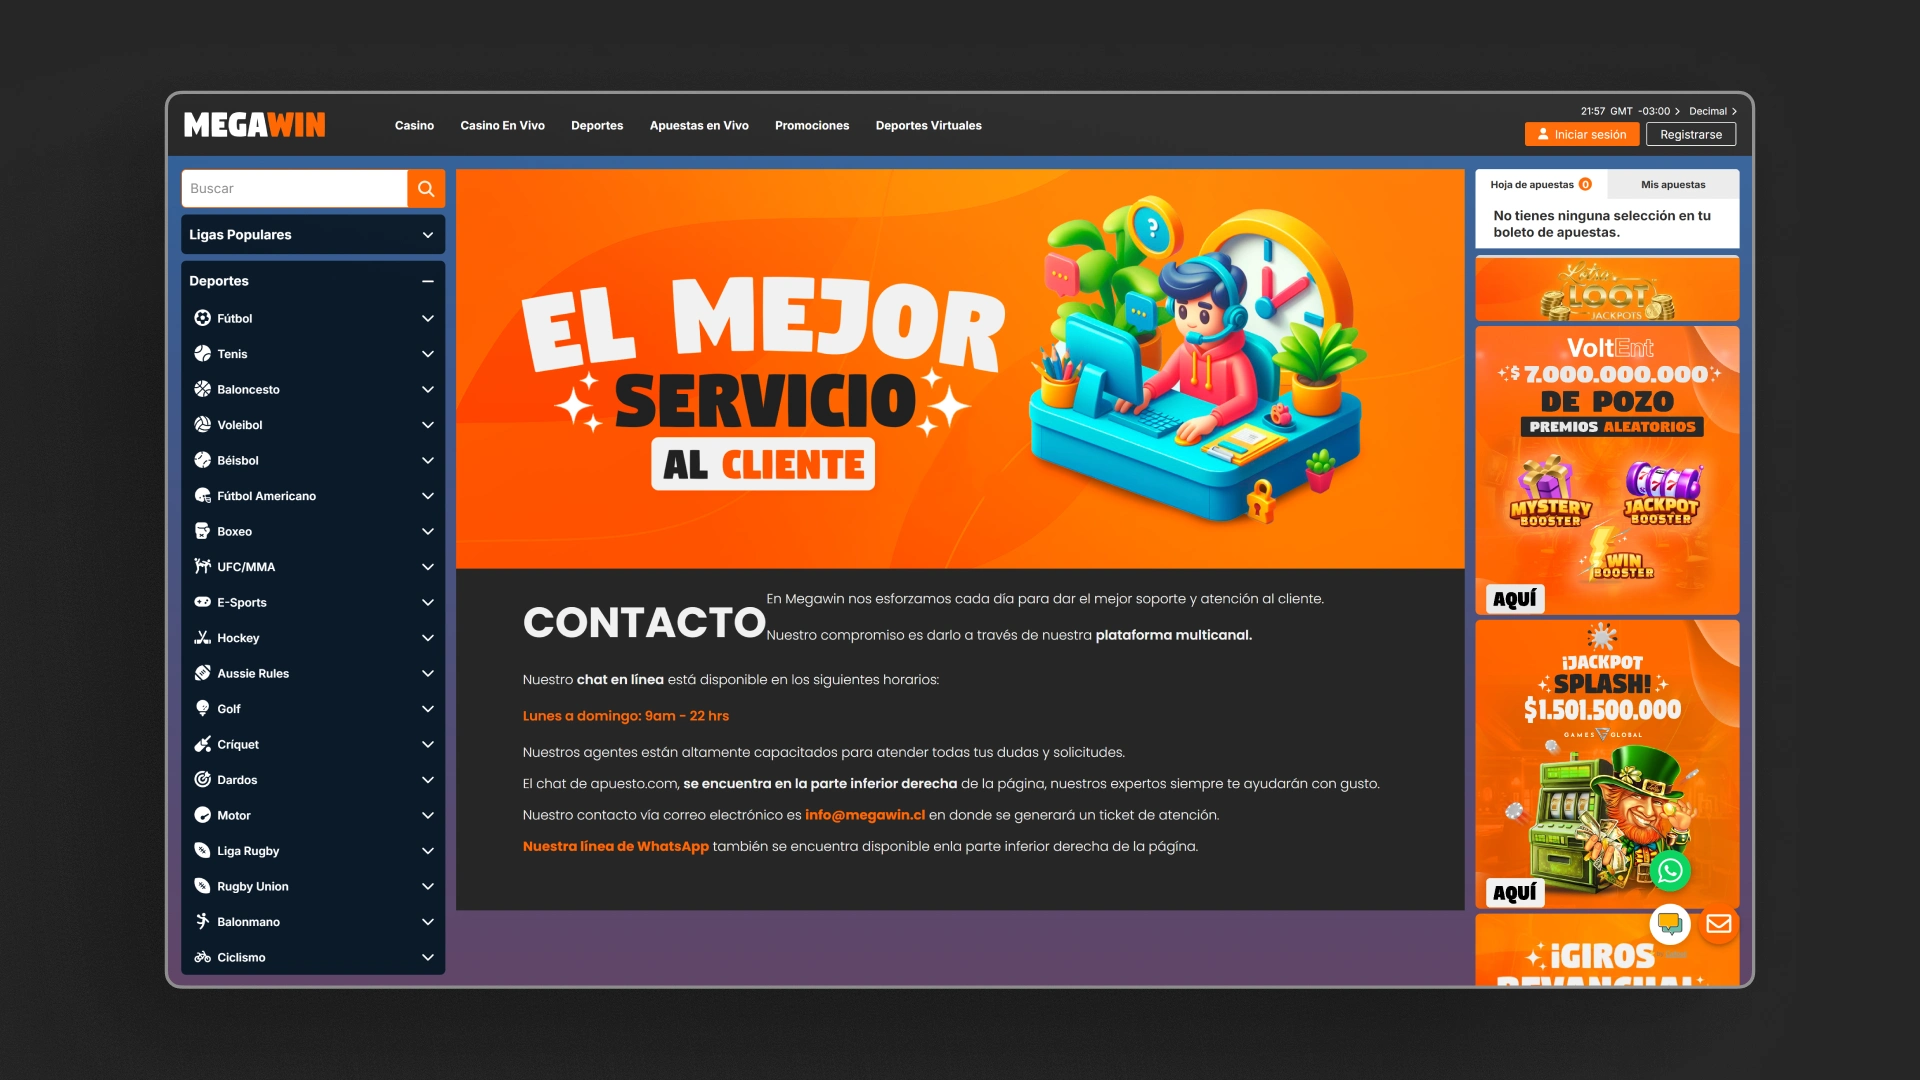Click the Baloncesto basketball icon
Viewport: 1920px width, 1080px height.
pyautogui.click(x=202, y=389)
